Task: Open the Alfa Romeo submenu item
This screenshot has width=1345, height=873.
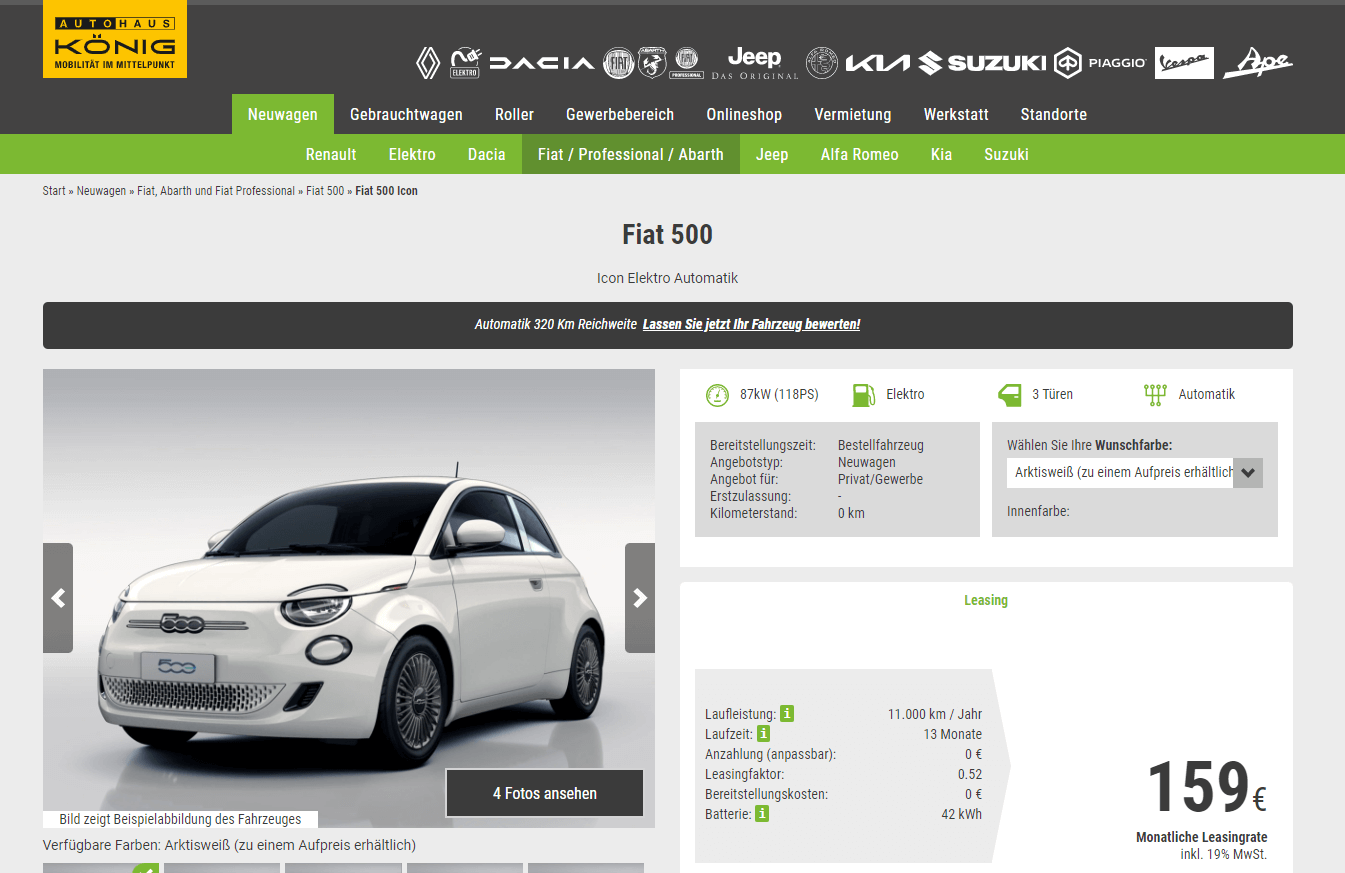Action: click(x=860, y=154)
